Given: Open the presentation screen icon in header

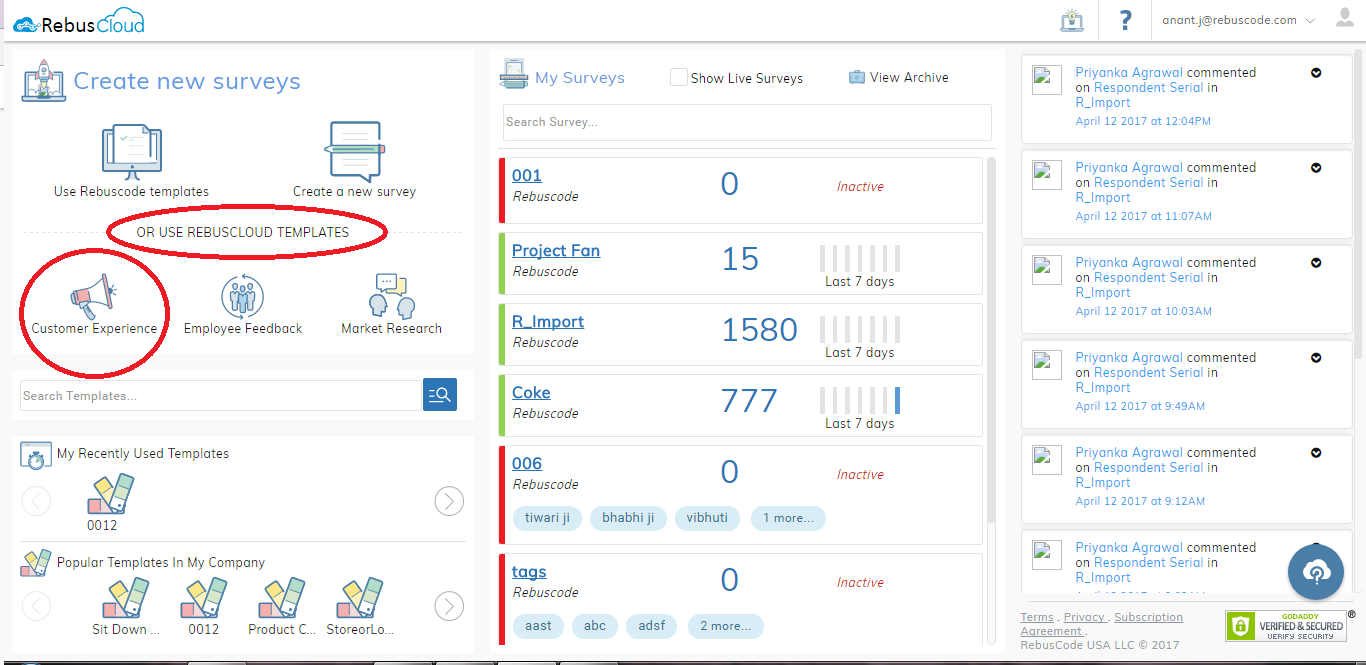Looking at the screenshot, I should [1072, 20].
